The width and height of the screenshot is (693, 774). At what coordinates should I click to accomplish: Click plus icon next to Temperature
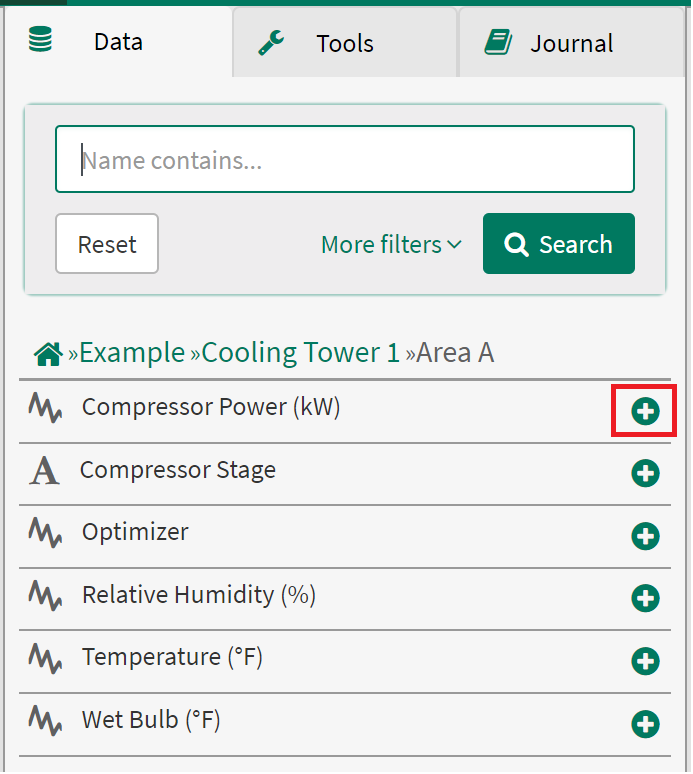click(645, 661)
